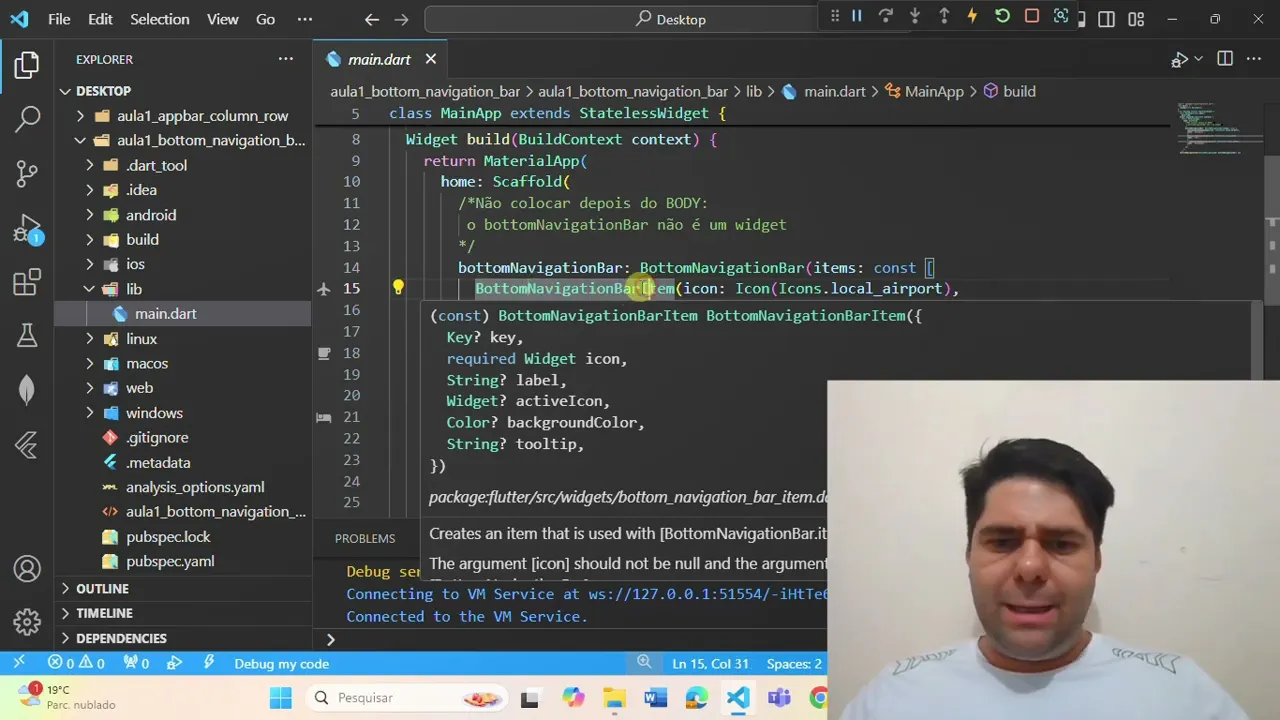Open the Accounts menu icon
Image resolution: width=1280 pixels, height=720 pixels.
tap(27, 569)
